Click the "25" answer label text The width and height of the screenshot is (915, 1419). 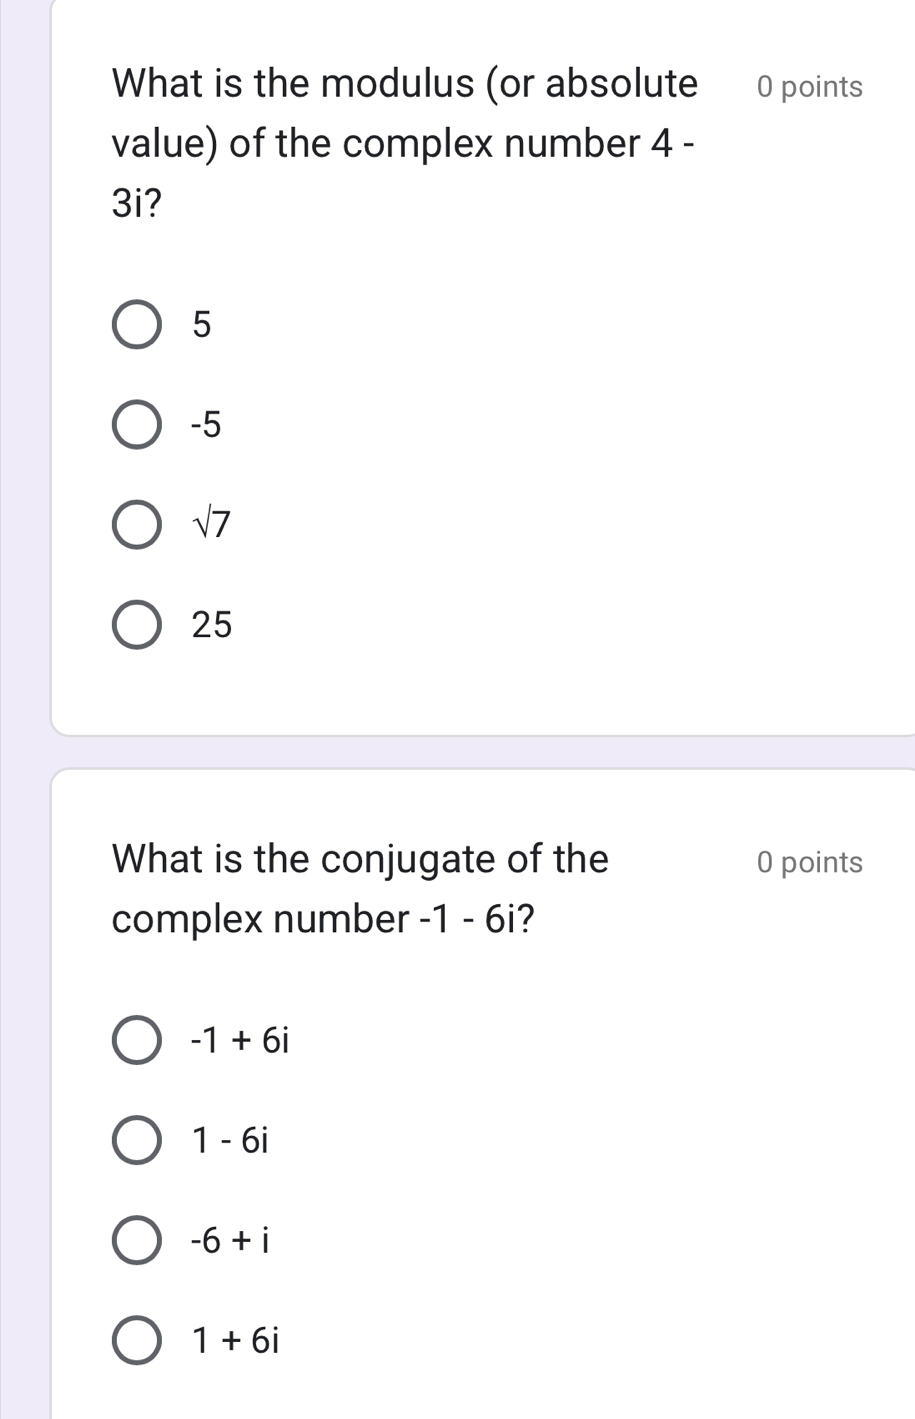pos(212,625)
